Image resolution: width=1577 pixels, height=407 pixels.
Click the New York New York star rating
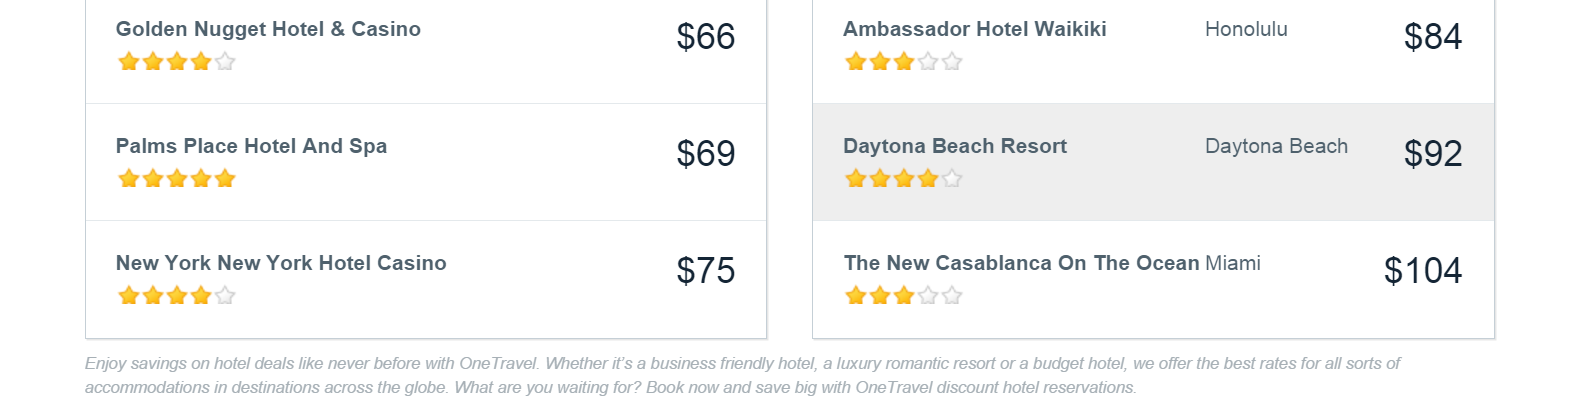coord(177,296)
